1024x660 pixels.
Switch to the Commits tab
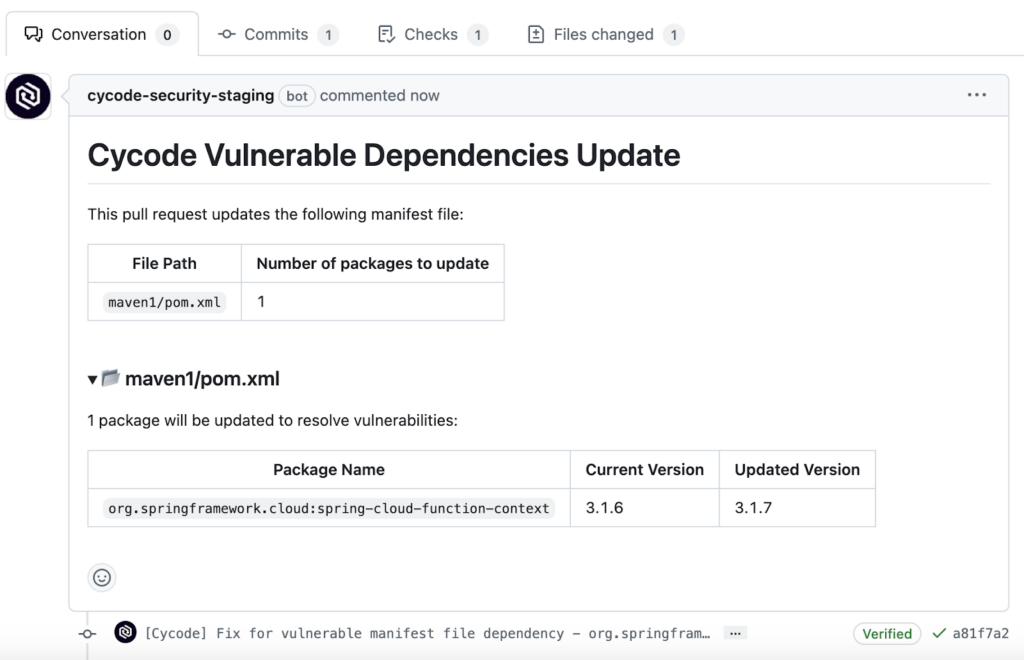pyautogui.click(x=278, y=35)
